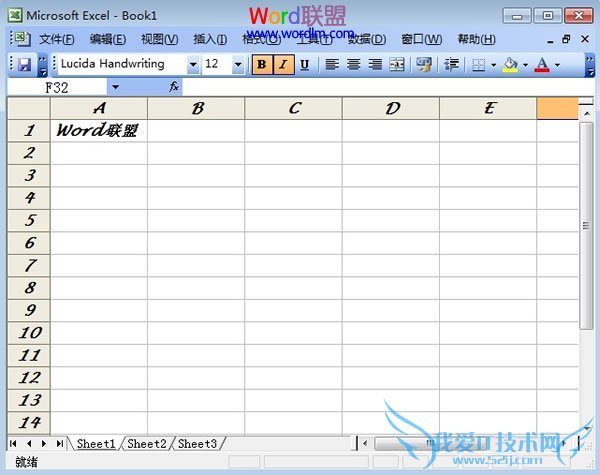This screenshot has height=475, width=600.
Task: Click the Lucida Handwriting font name box
Action: pyautogui.click(x=122, y=64)
